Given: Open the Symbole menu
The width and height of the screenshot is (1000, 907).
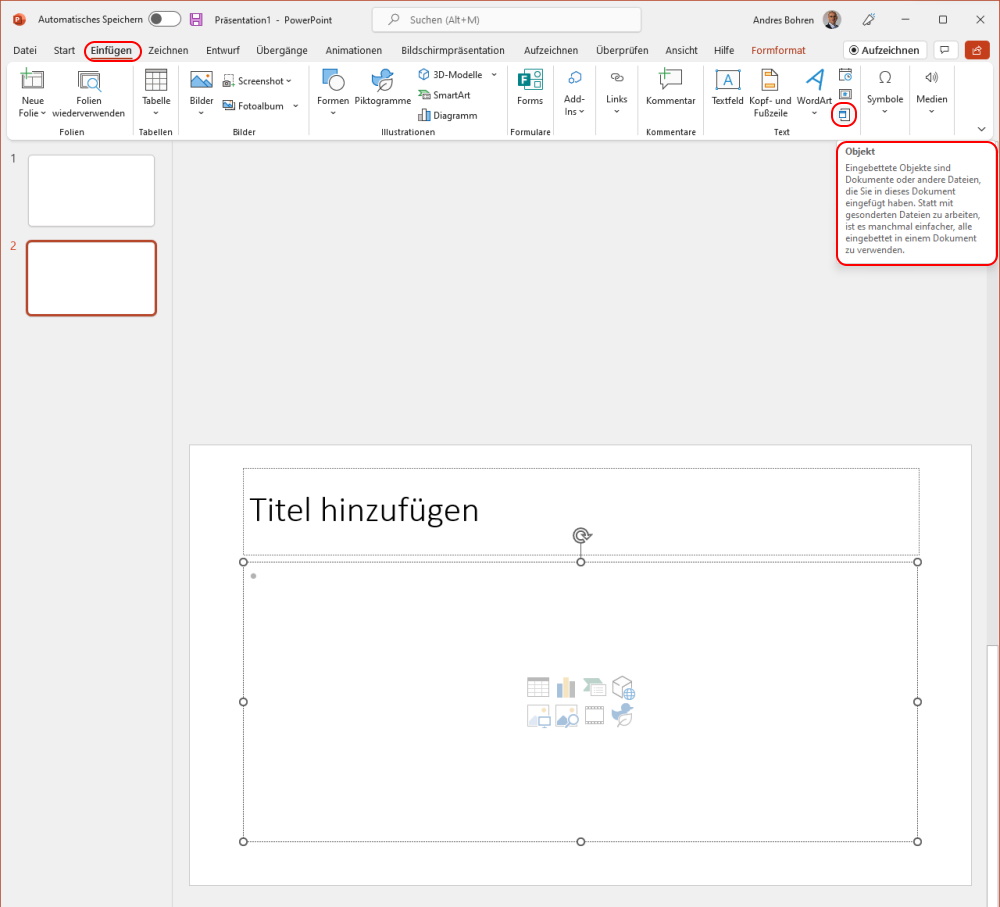Looking at the screenshot, I should 885,93.
